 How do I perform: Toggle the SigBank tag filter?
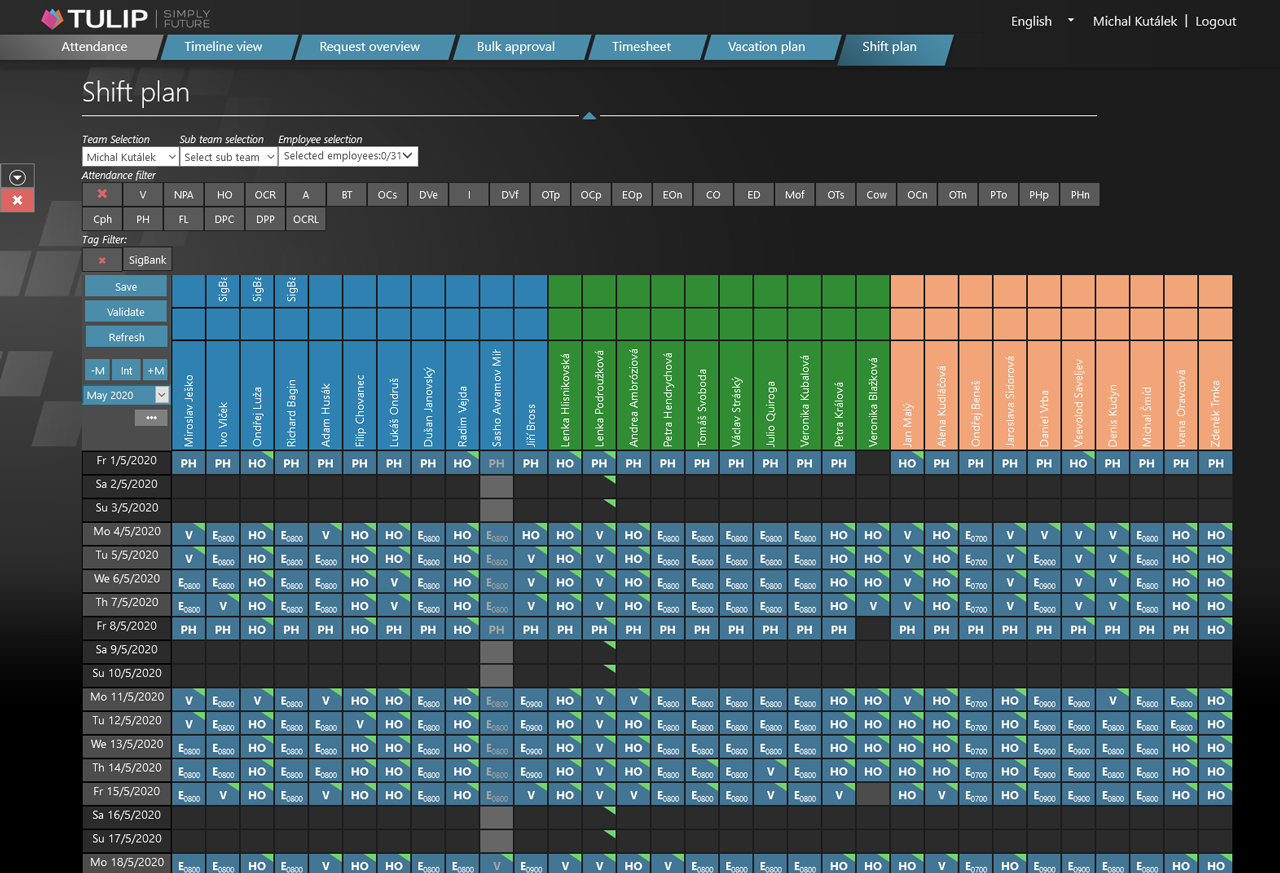[146, 259]
